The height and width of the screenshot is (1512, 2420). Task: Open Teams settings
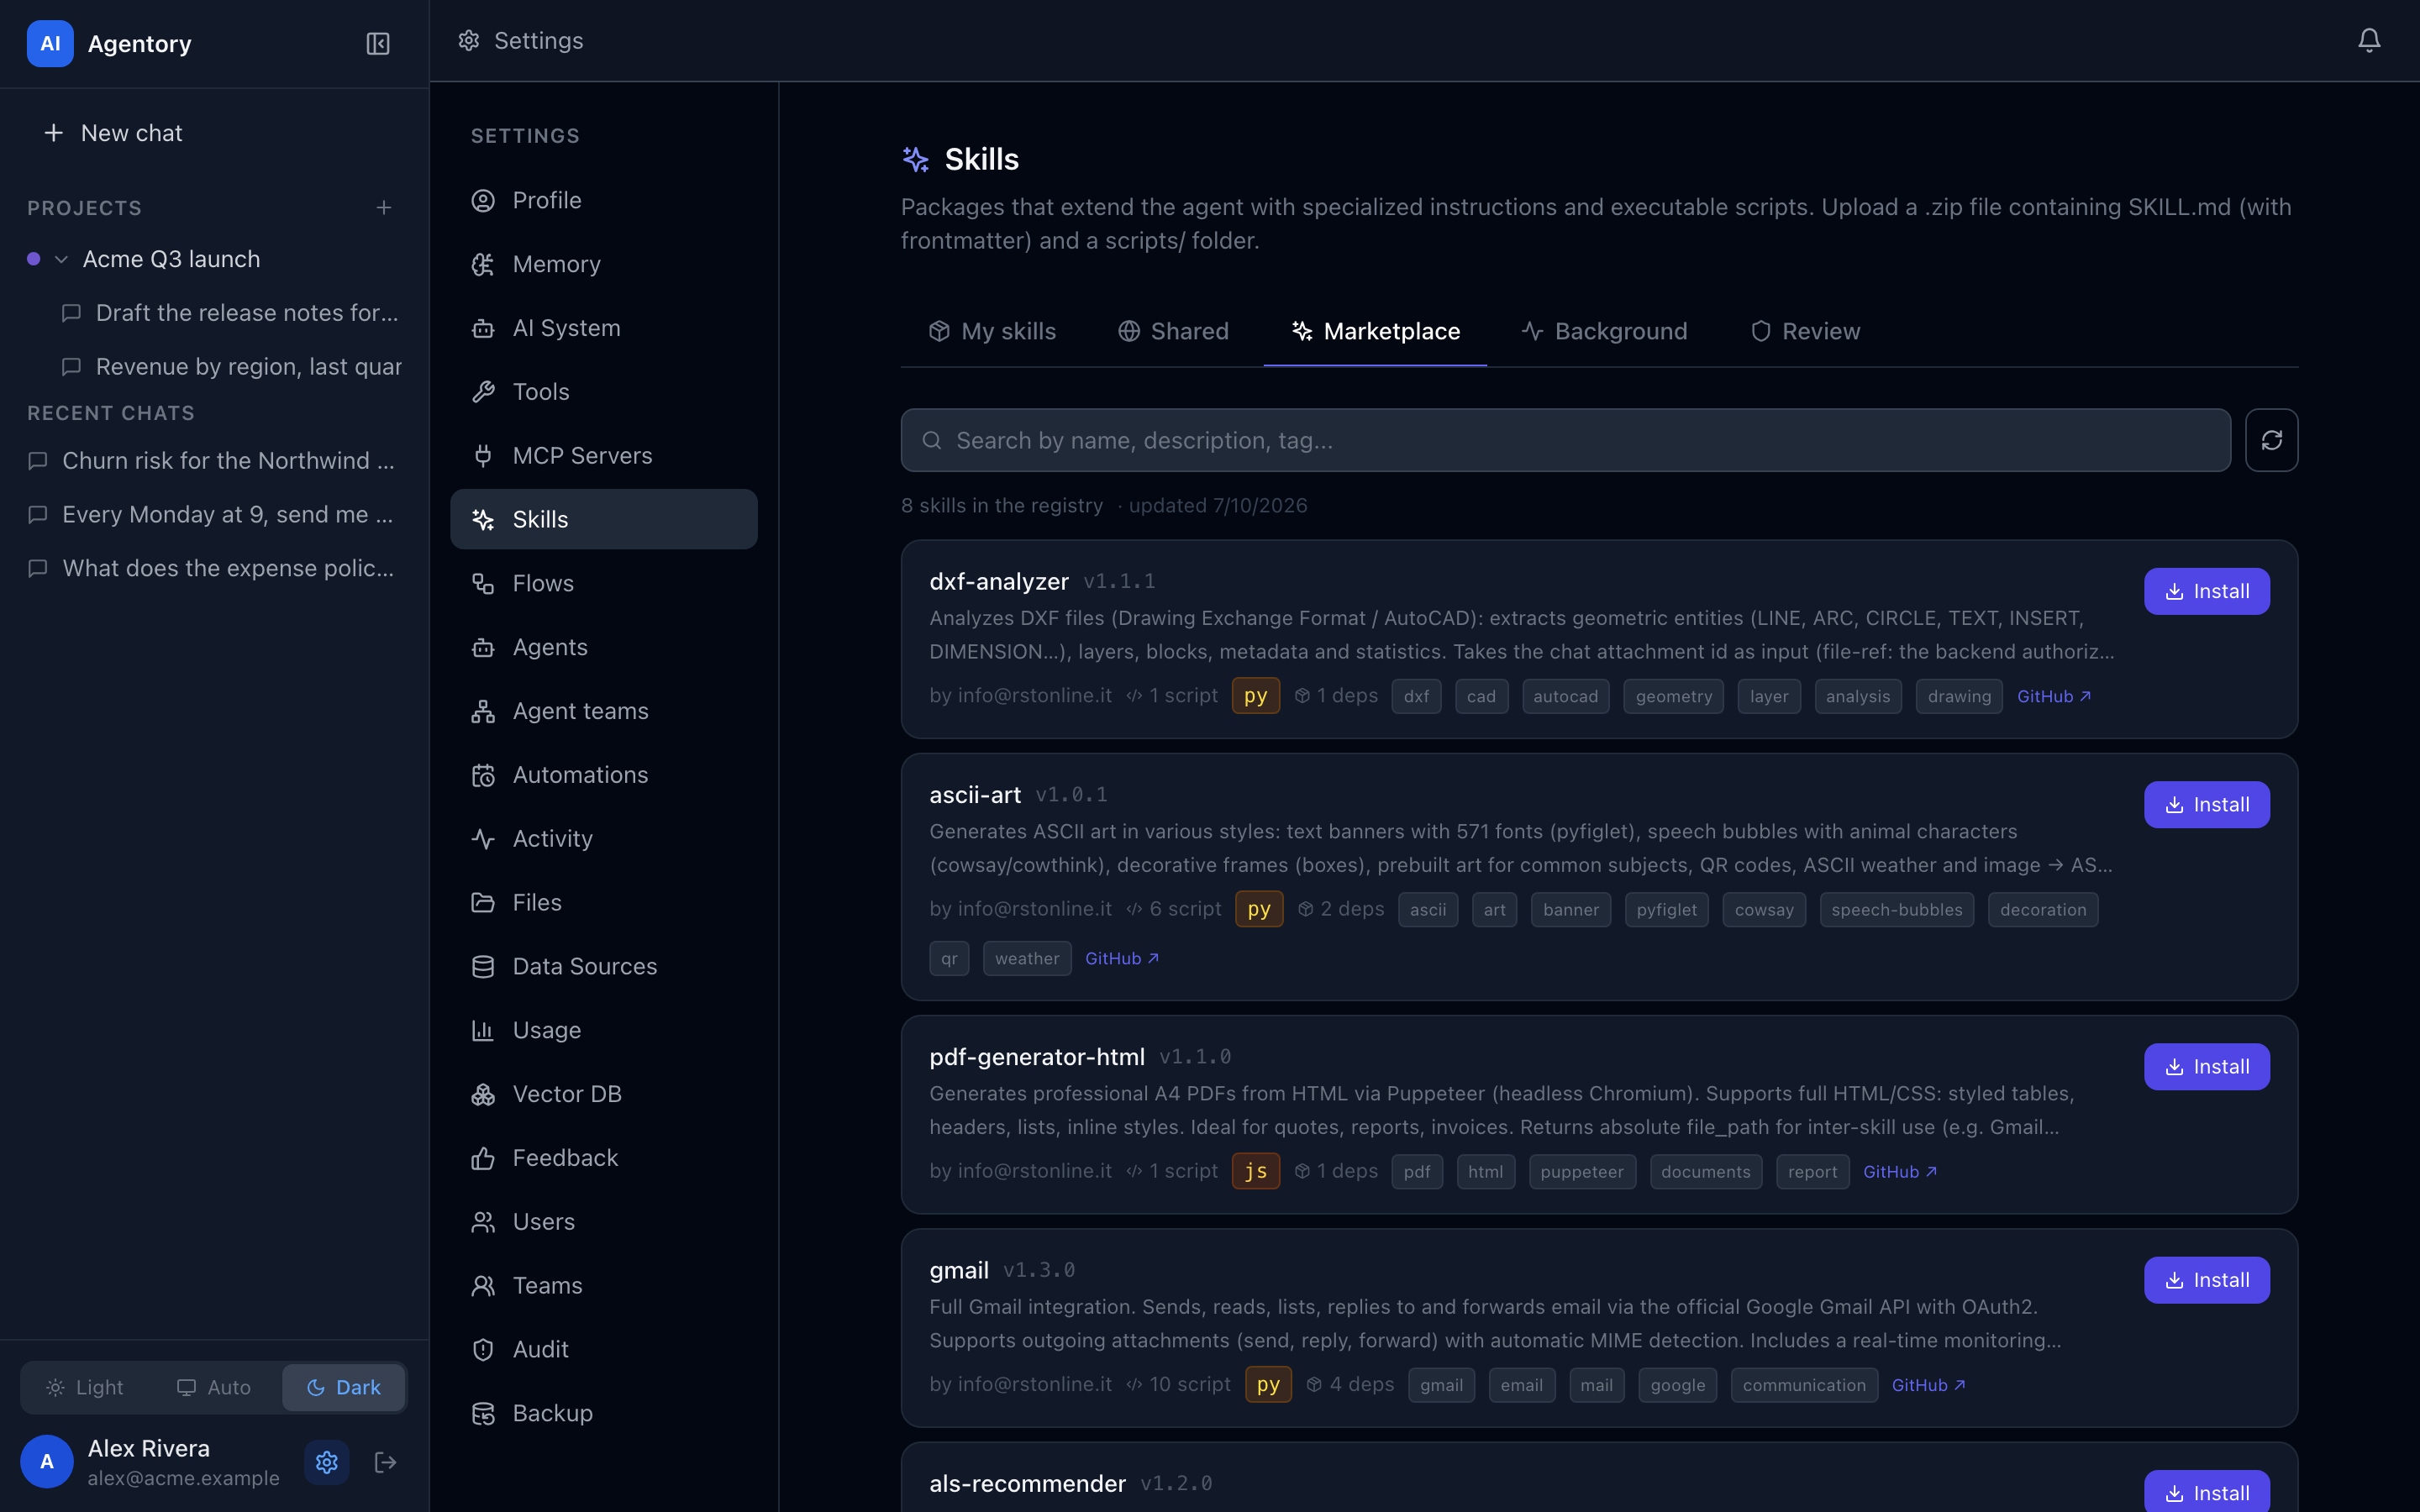[604, 1285]
